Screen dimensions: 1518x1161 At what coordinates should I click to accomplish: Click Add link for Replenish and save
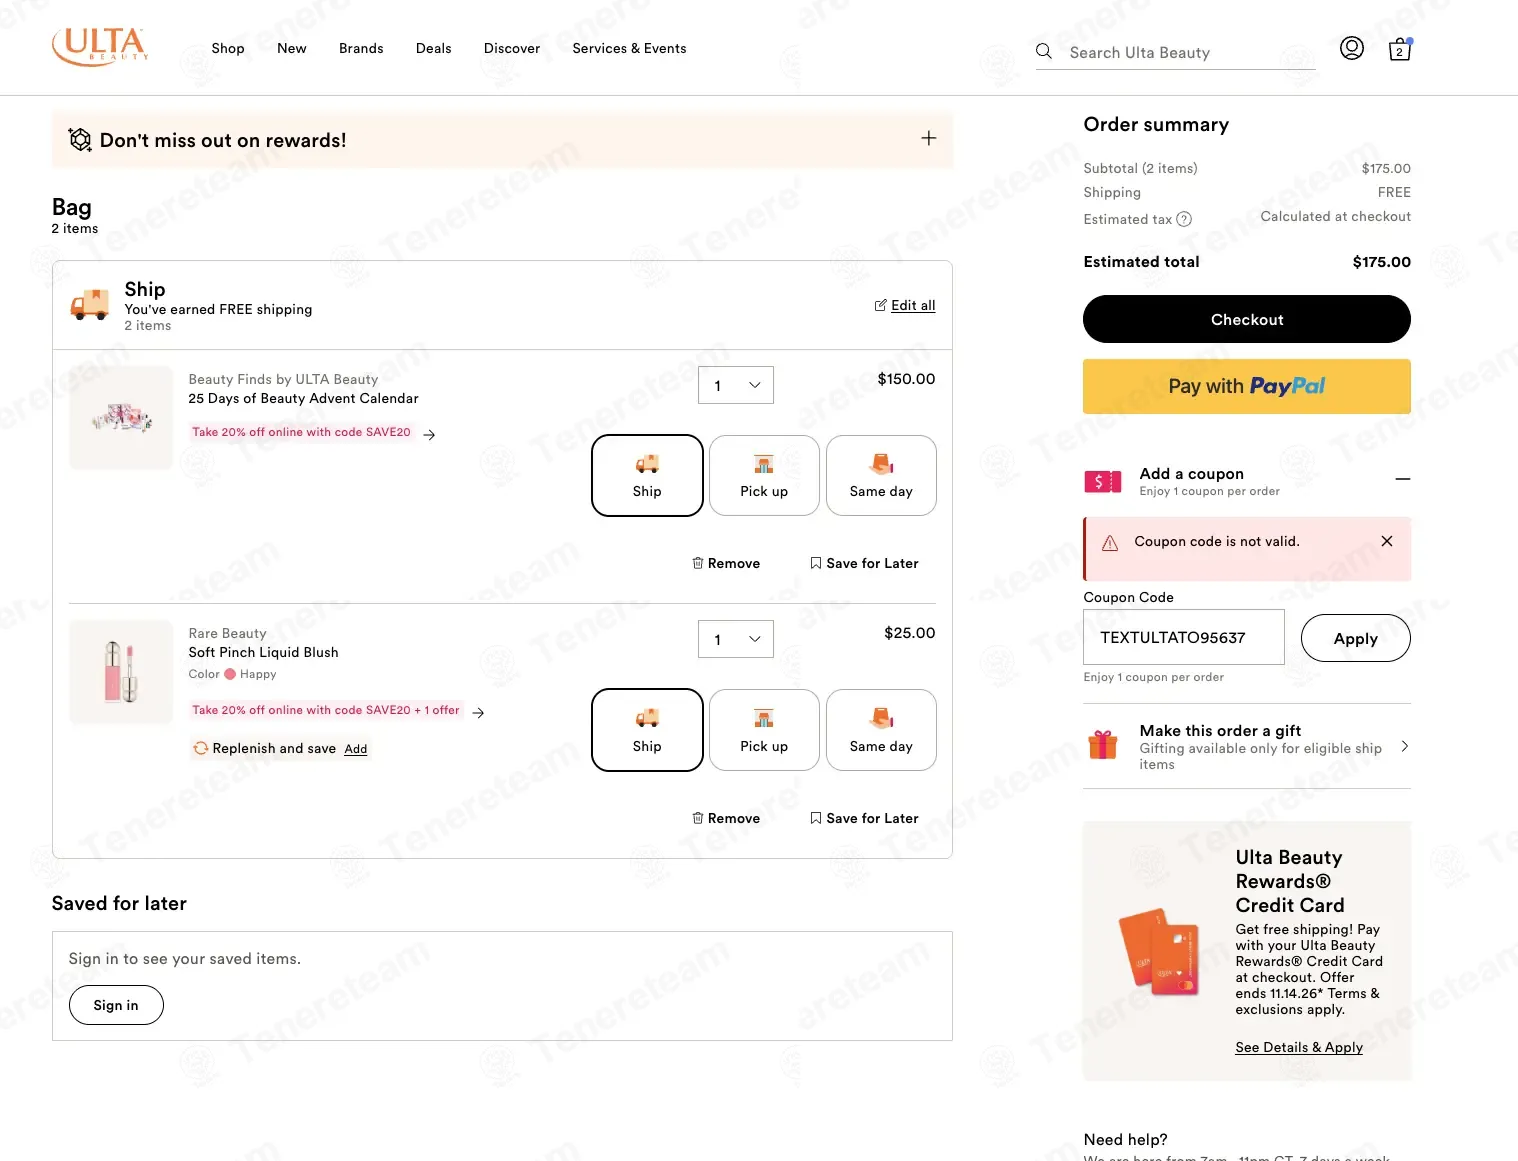[x=356, y=749]
